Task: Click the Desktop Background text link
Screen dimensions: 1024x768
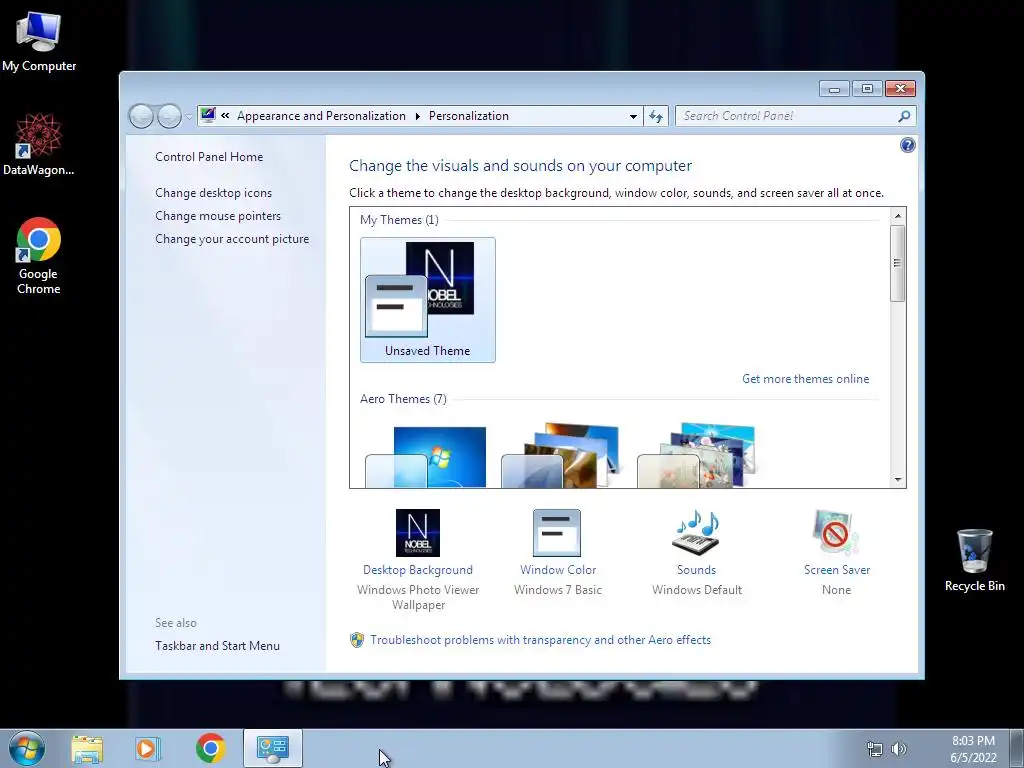Action: [418, 569]
